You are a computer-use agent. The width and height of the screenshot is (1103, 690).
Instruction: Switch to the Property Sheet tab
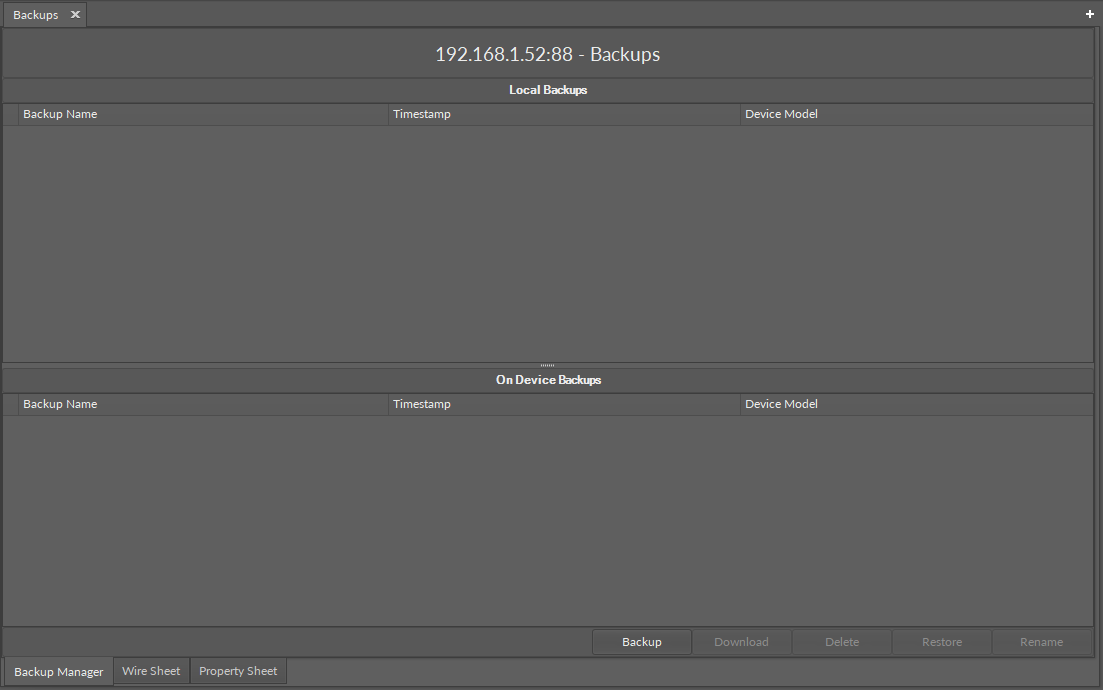click(x=238, y=671)
